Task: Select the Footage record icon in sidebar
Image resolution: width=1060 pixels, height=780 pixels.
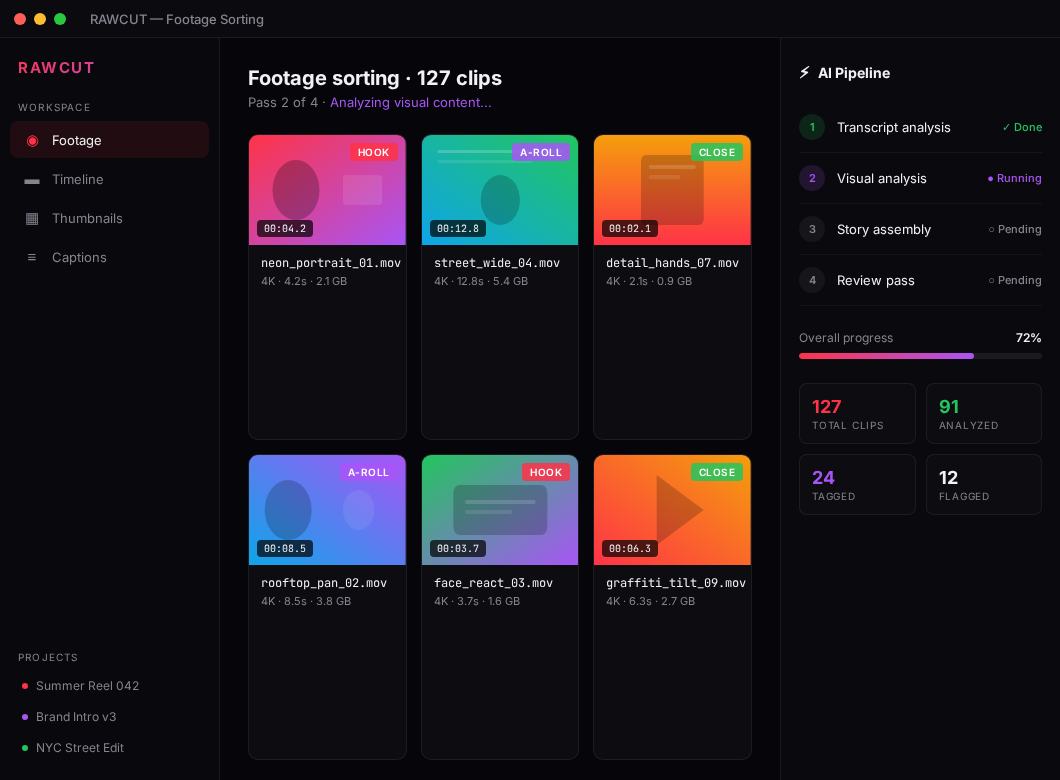Action: point(33,139)
